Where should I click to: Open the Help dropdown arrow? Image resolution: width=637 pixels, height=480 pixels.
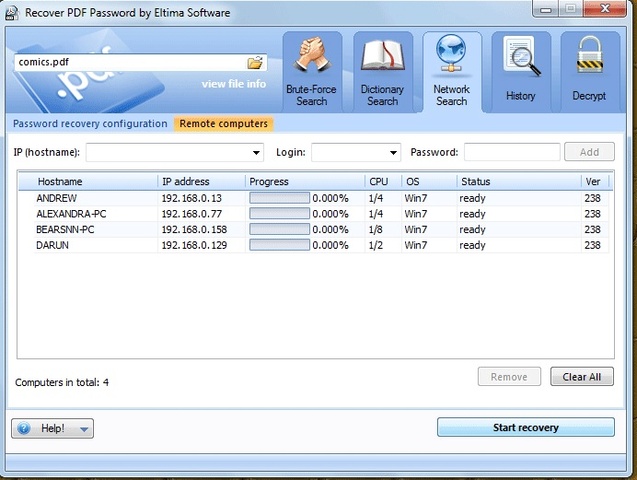(84, 429)
